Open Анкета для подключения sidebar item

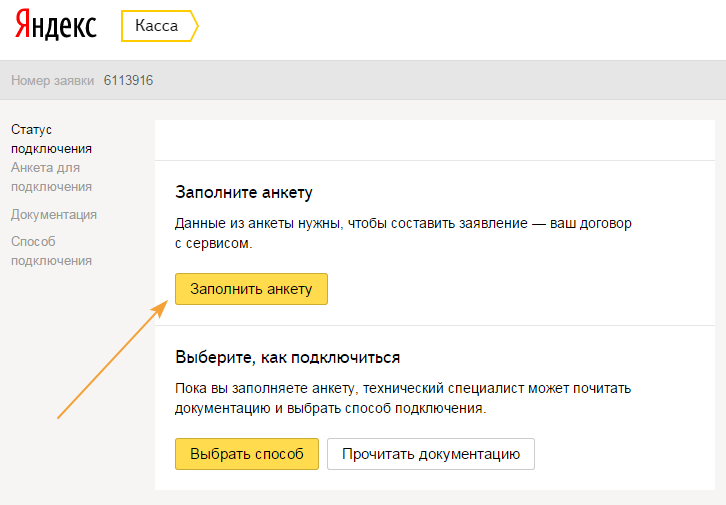(x=51, y=177)
